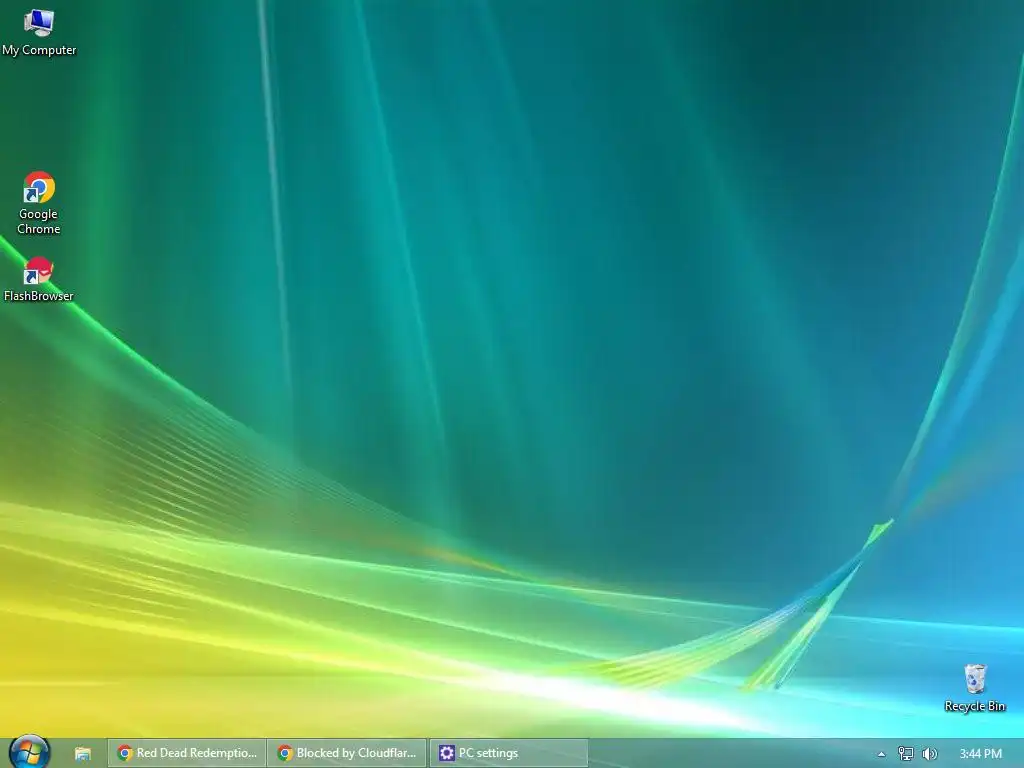Select the FlashBrowser desktop shortcut

tap(39, 280)
